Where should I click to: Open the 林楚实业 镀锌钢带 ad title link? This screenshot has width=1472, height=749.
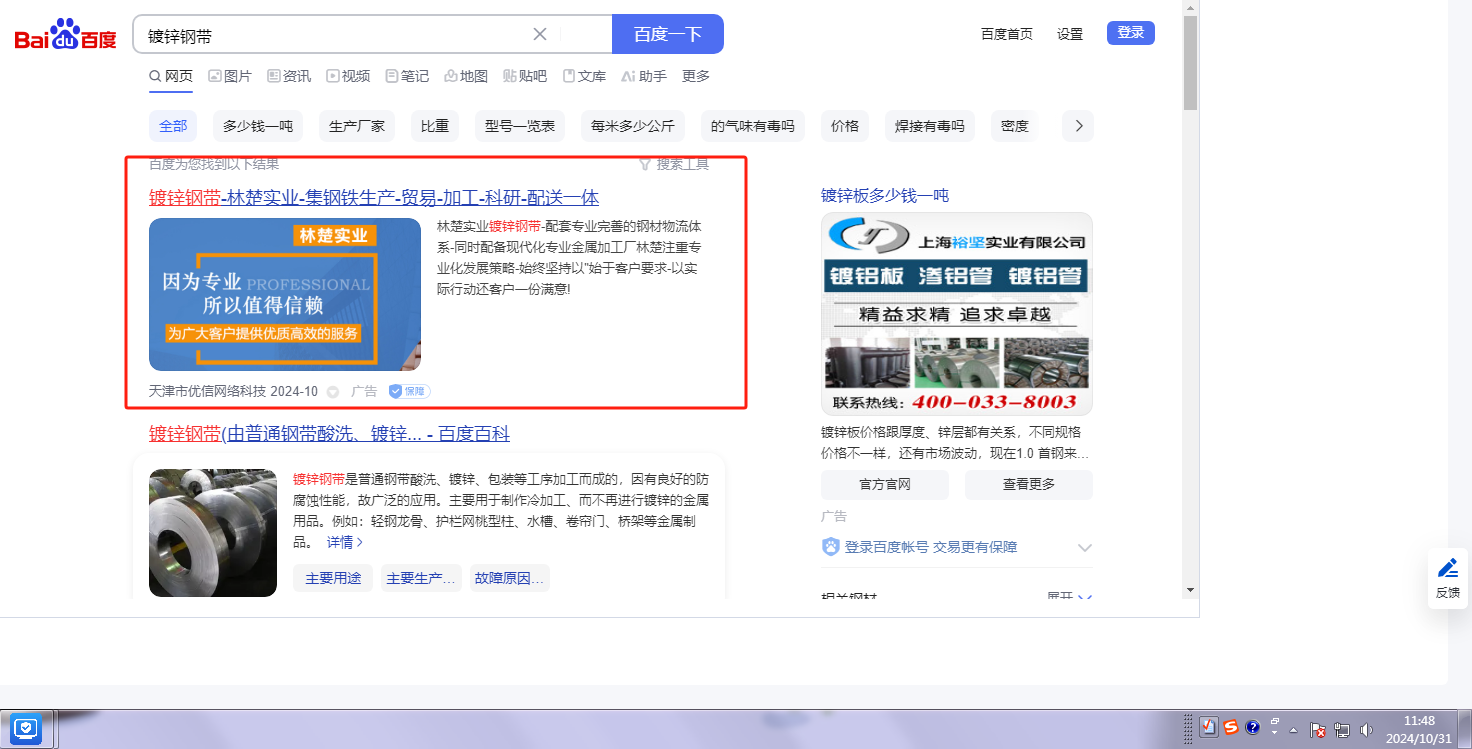pyautogui.click(x=374, y=198)
